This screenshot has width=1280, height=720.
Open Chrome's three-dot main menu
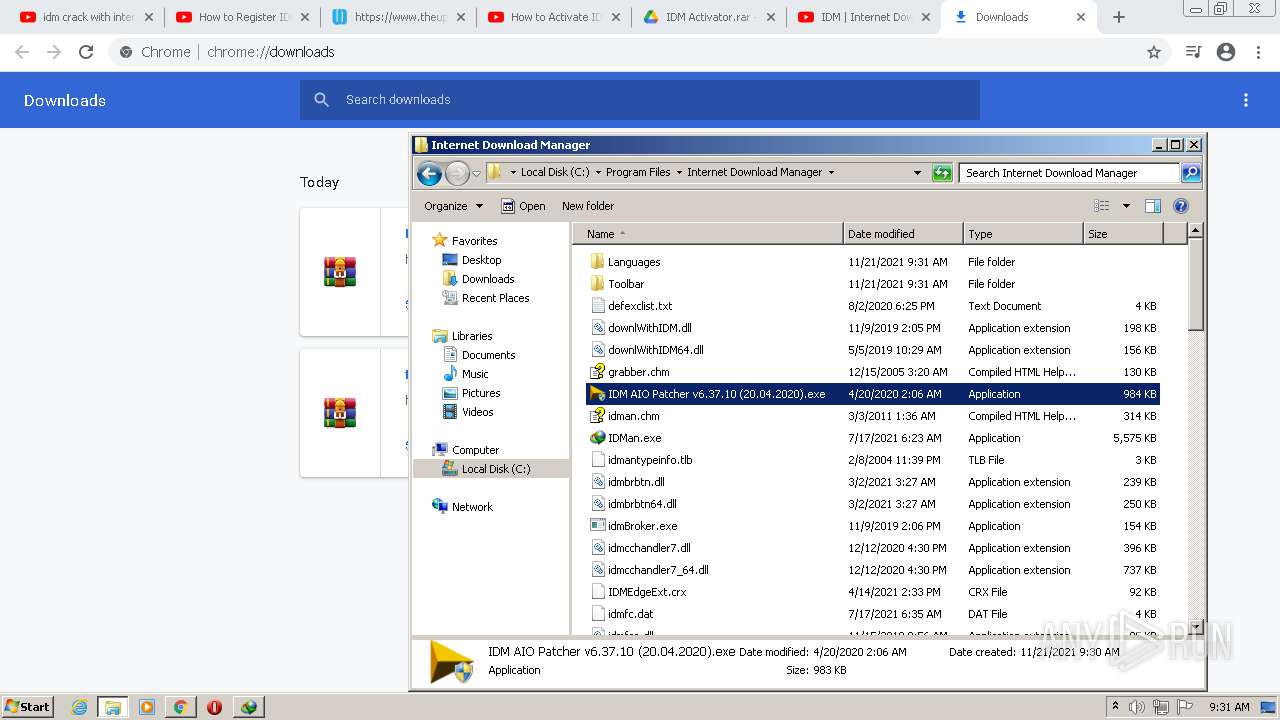pyautogui.click(x=1258, y=52)
